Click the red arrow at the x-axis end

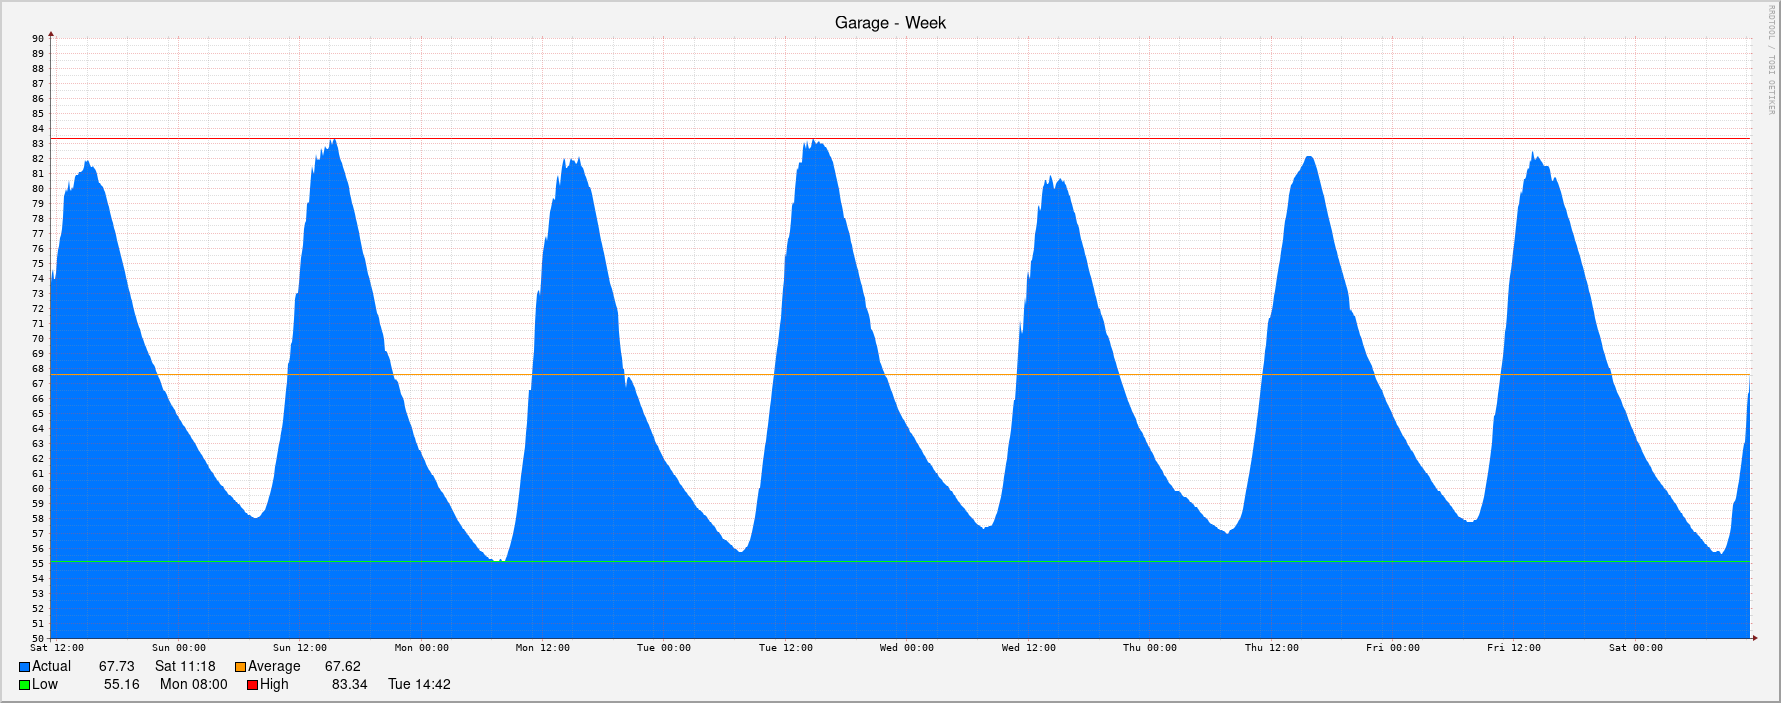pos(1753,637)
